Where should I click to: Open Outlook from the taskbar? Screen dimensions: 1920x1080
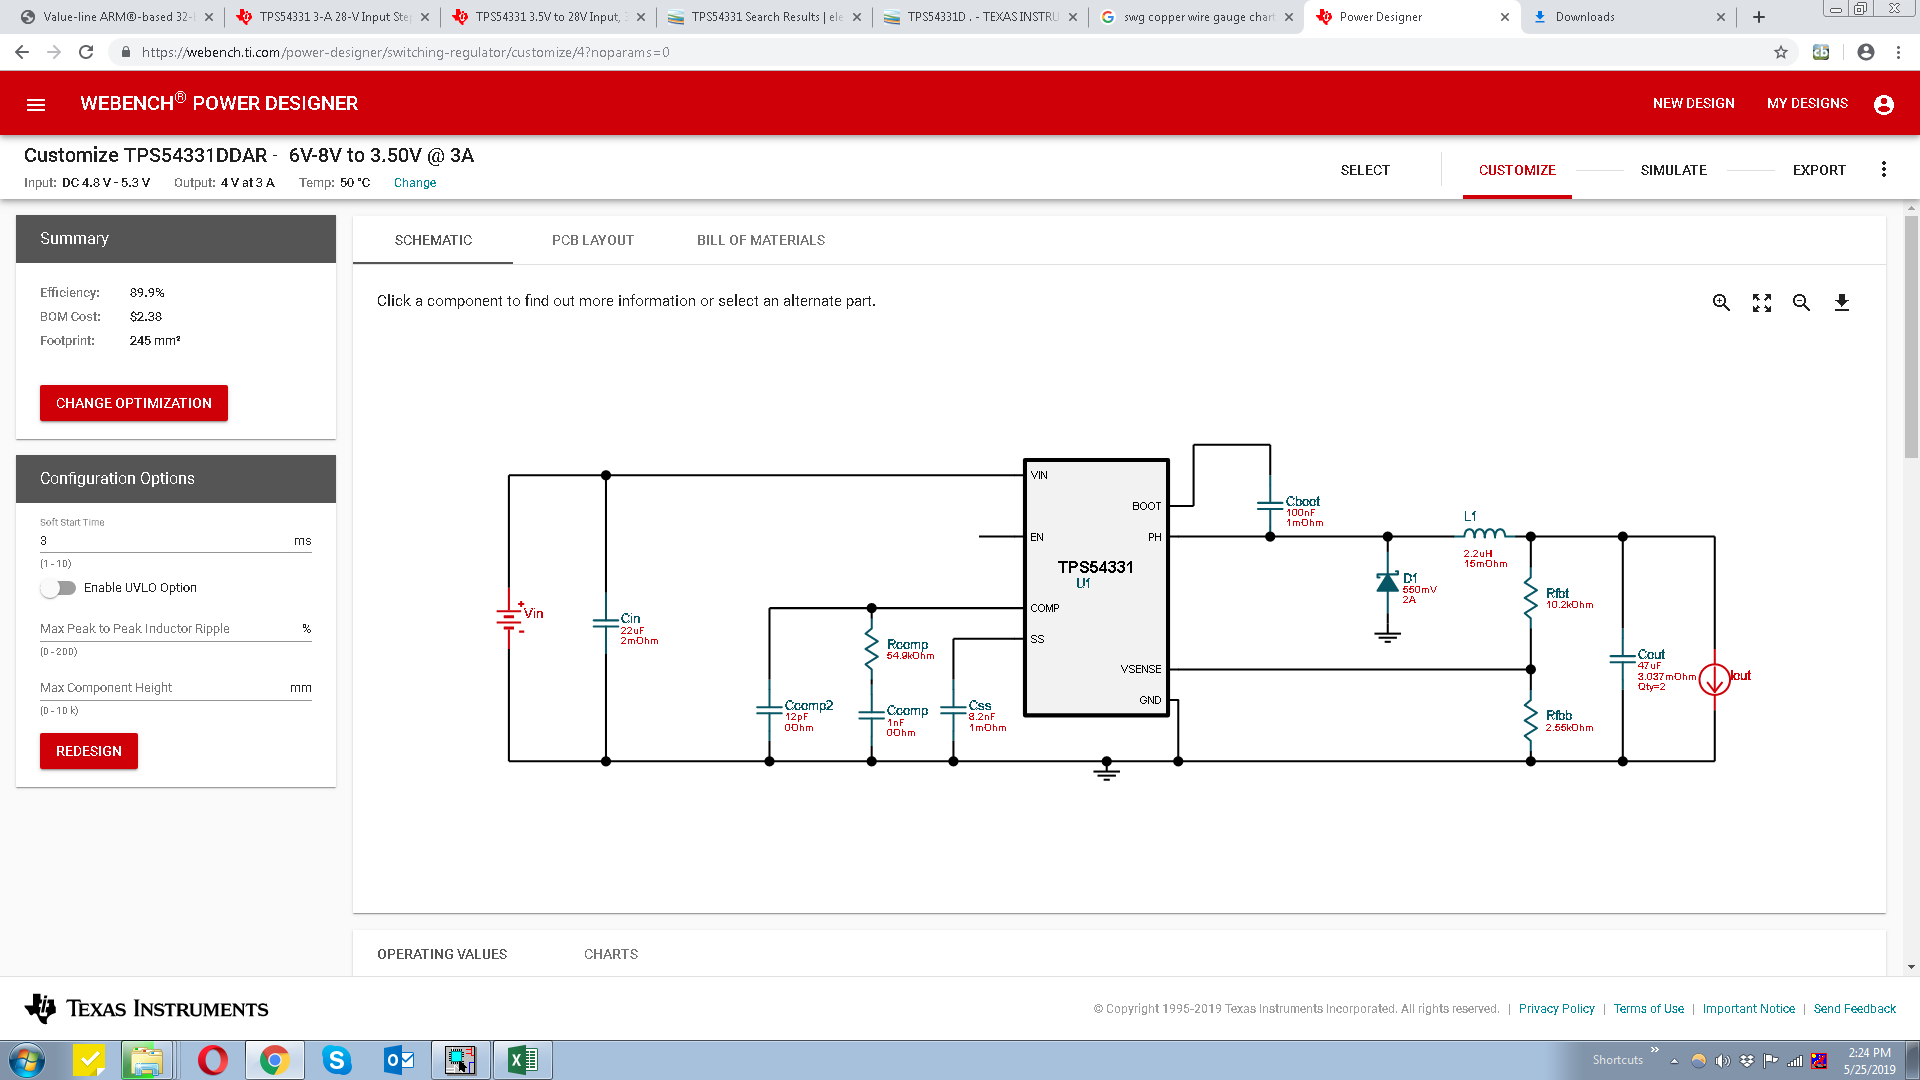pos(399,1060)
